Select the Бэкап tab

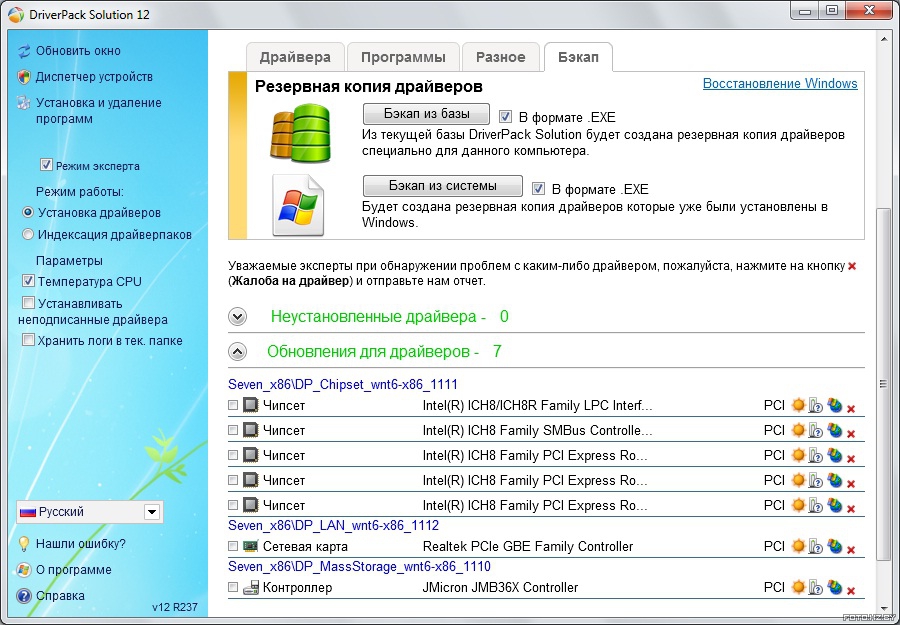578,57
